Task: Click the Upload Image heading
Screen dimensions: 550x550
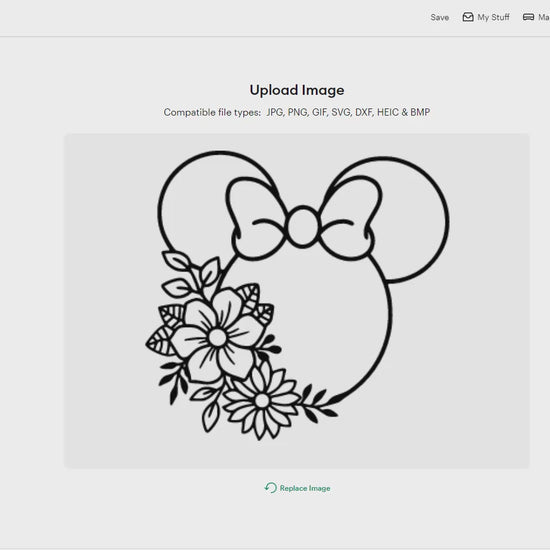Action: [297, 90]
